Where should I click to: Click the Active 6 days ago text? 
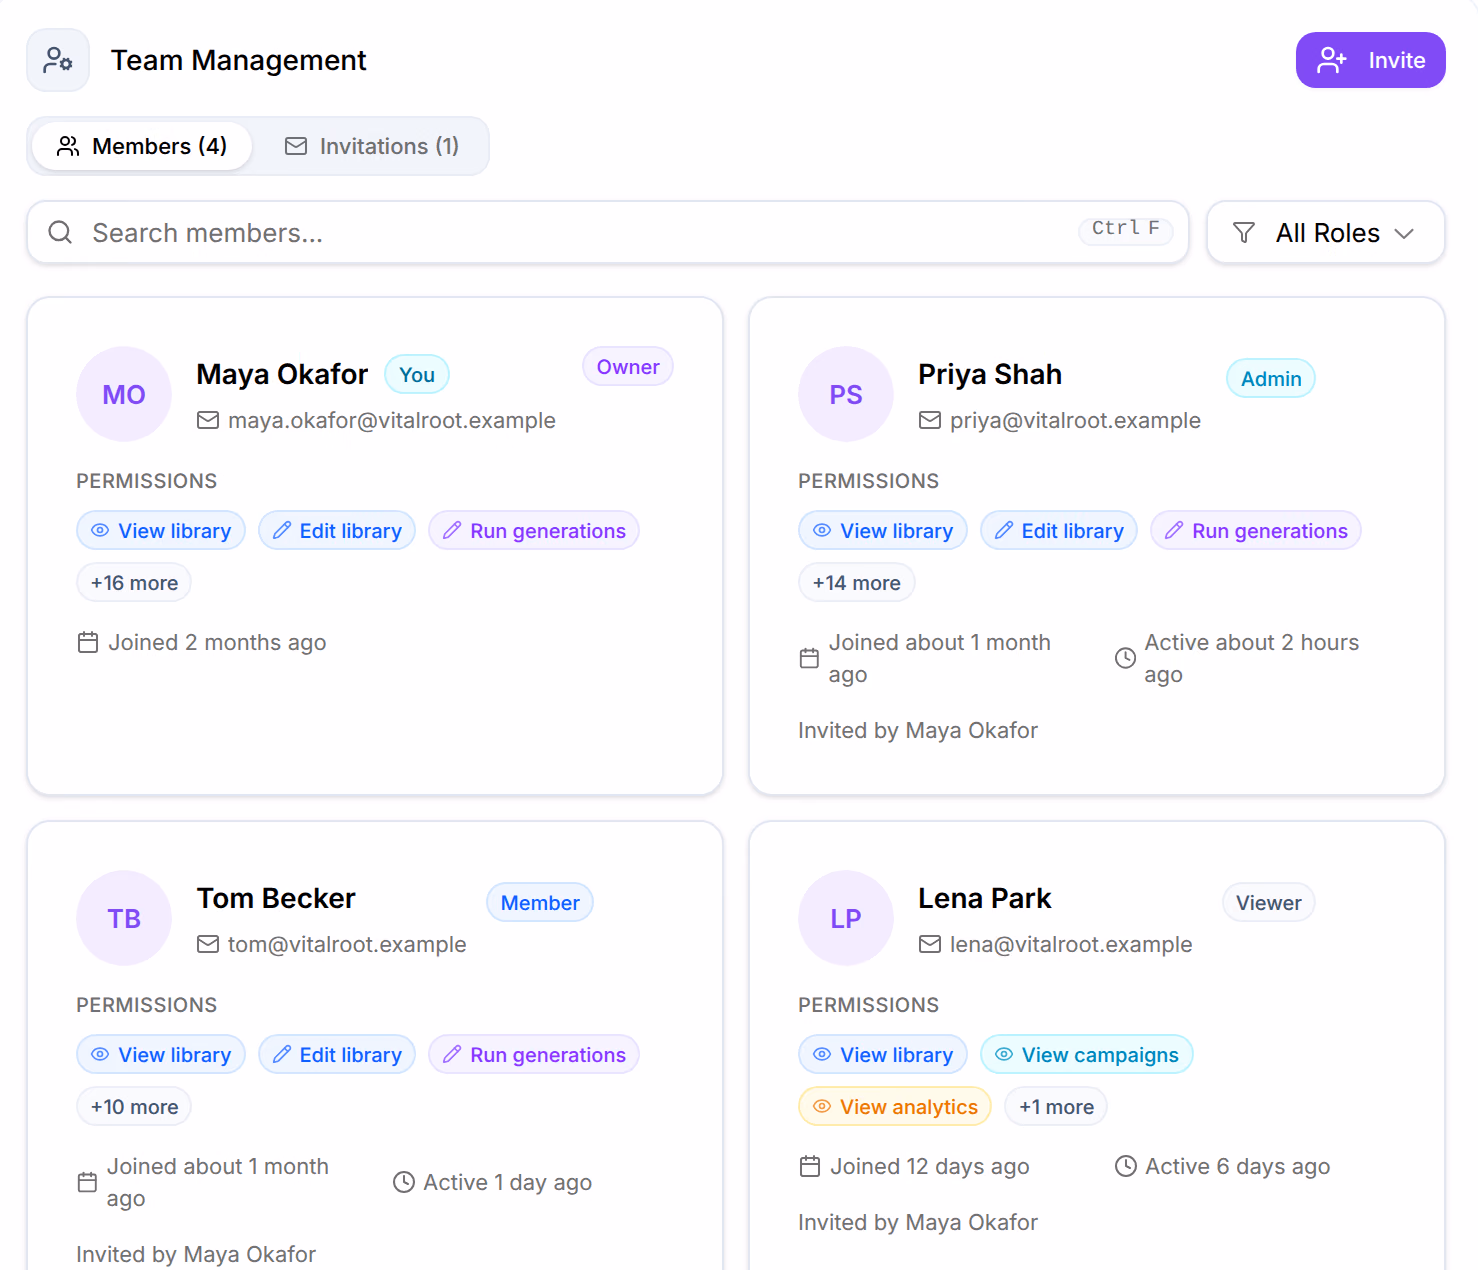pyautogui.click(x=1237, y=1167)
